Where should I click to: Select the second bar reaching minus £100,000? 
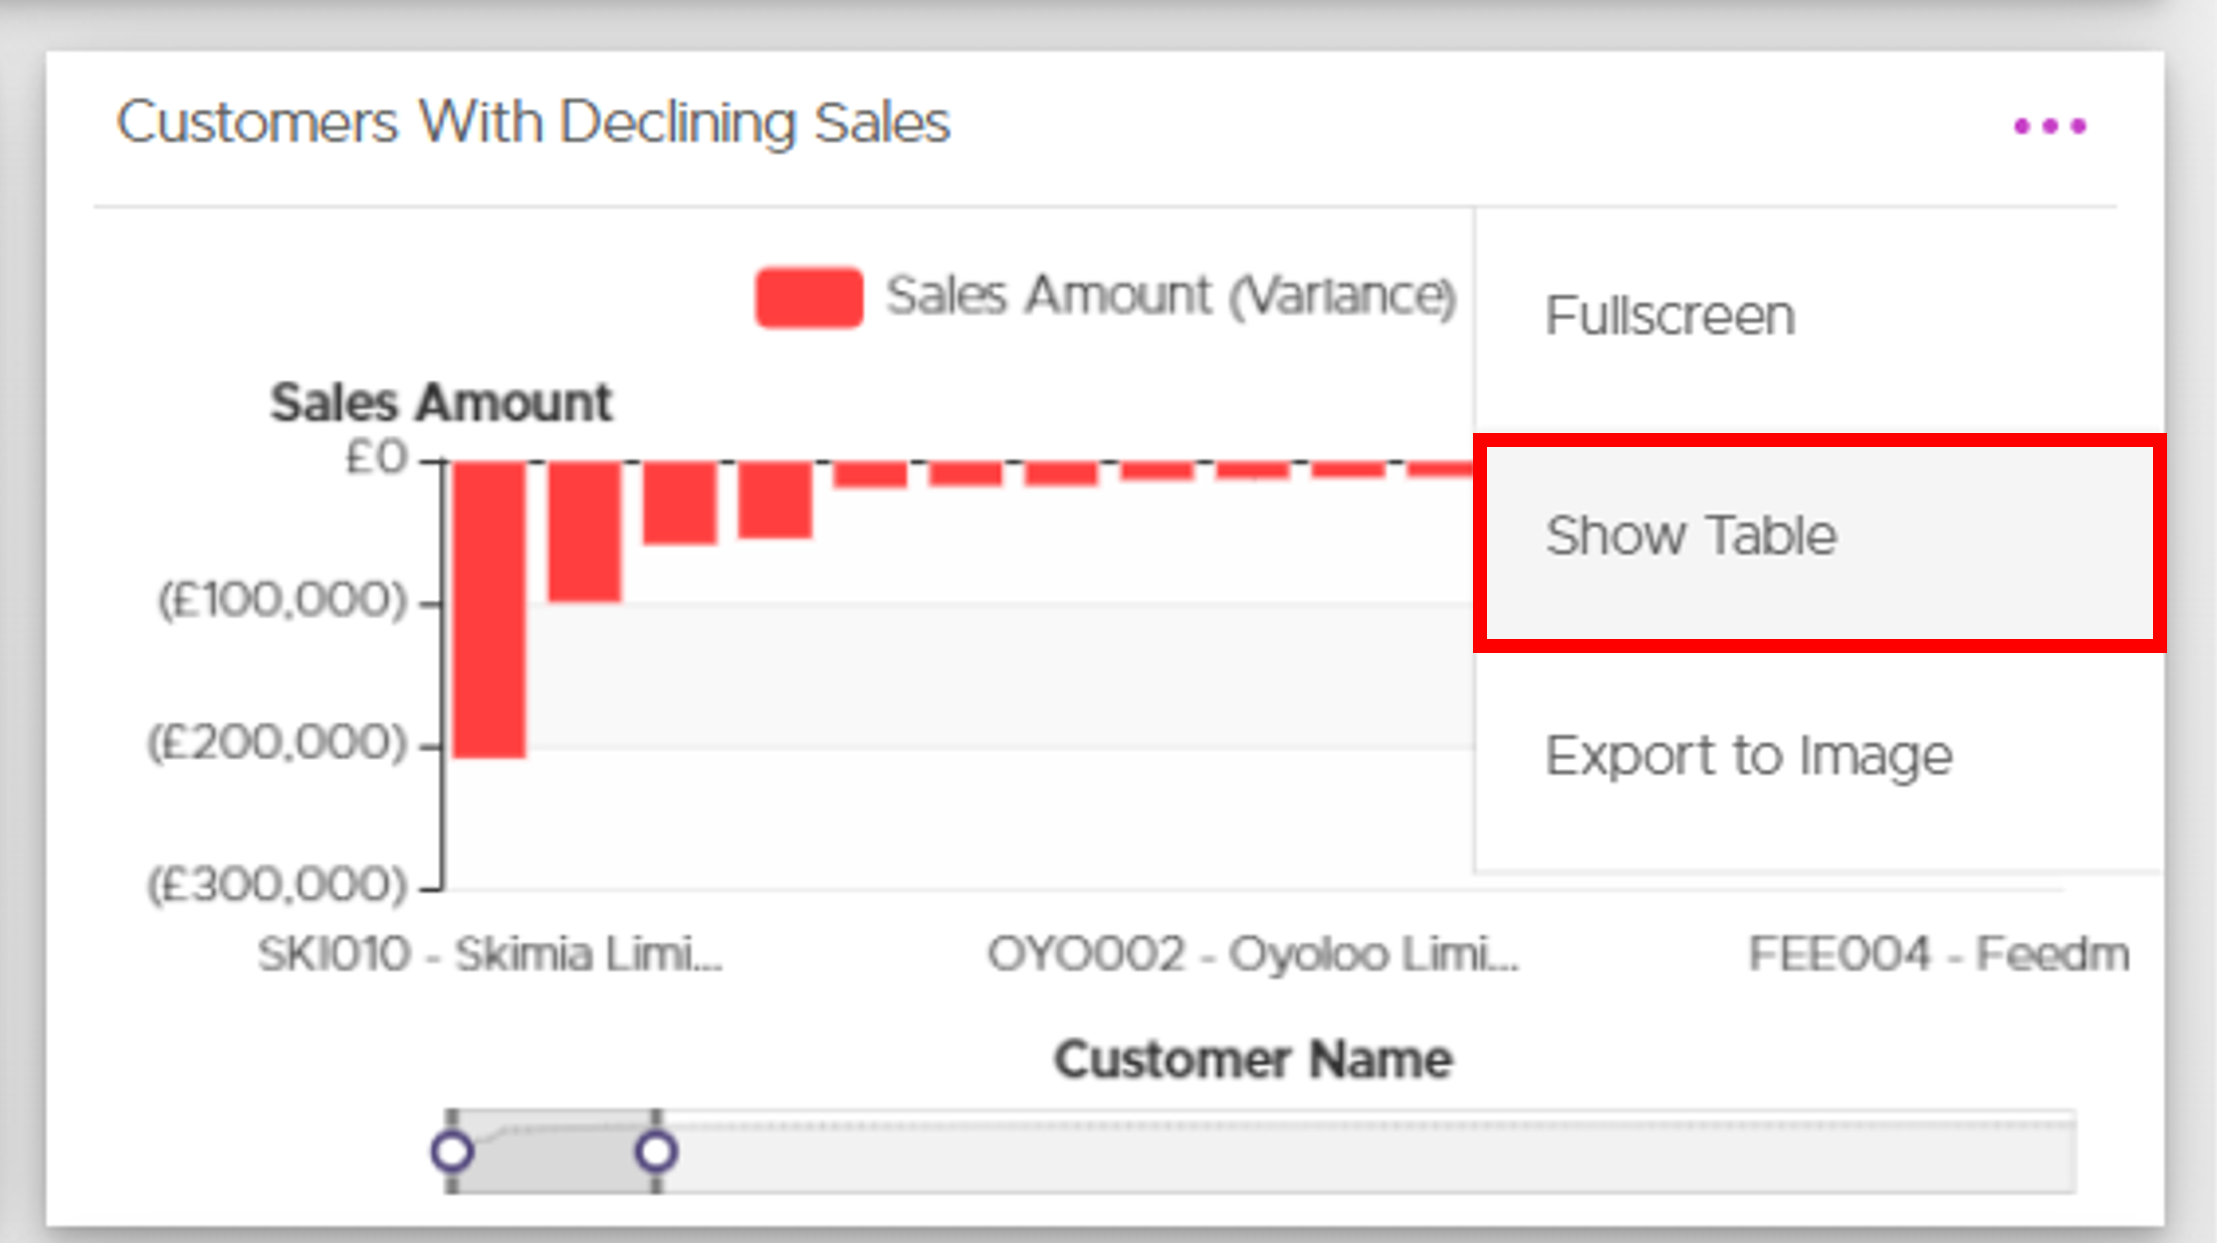[x=585, y=531]
